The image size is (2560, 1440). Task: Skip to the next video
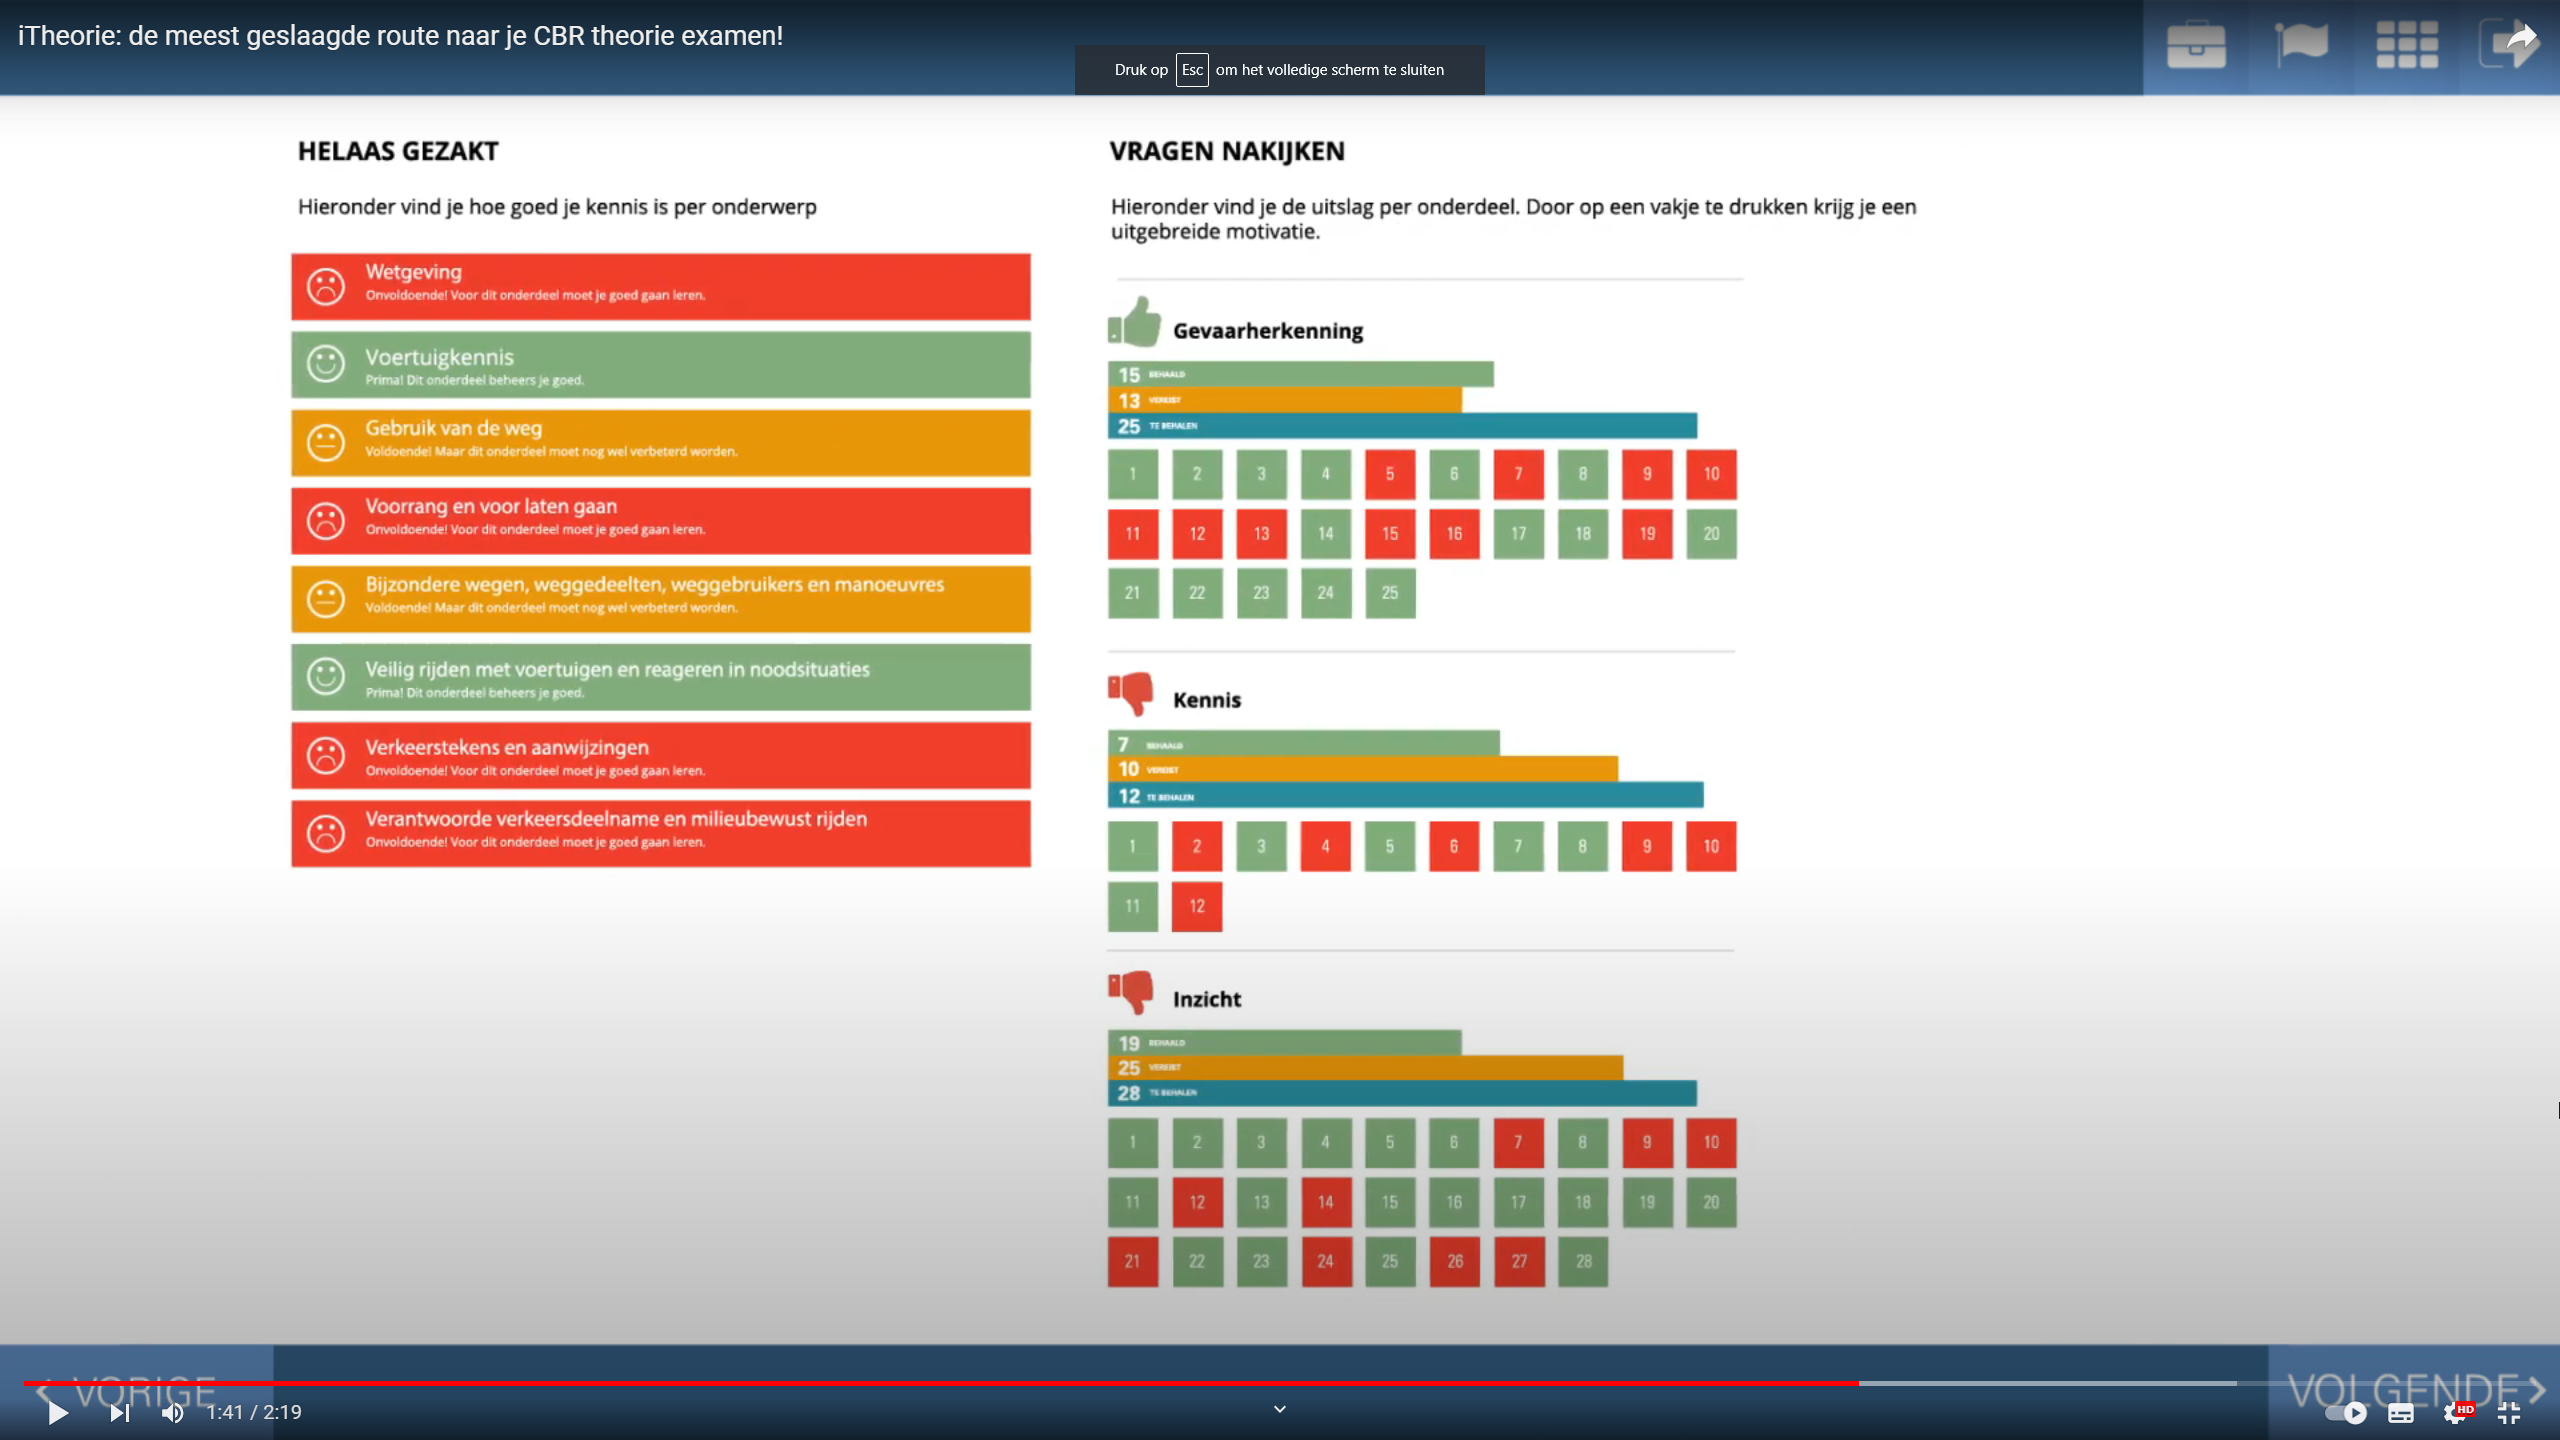tap(120, 1412)
